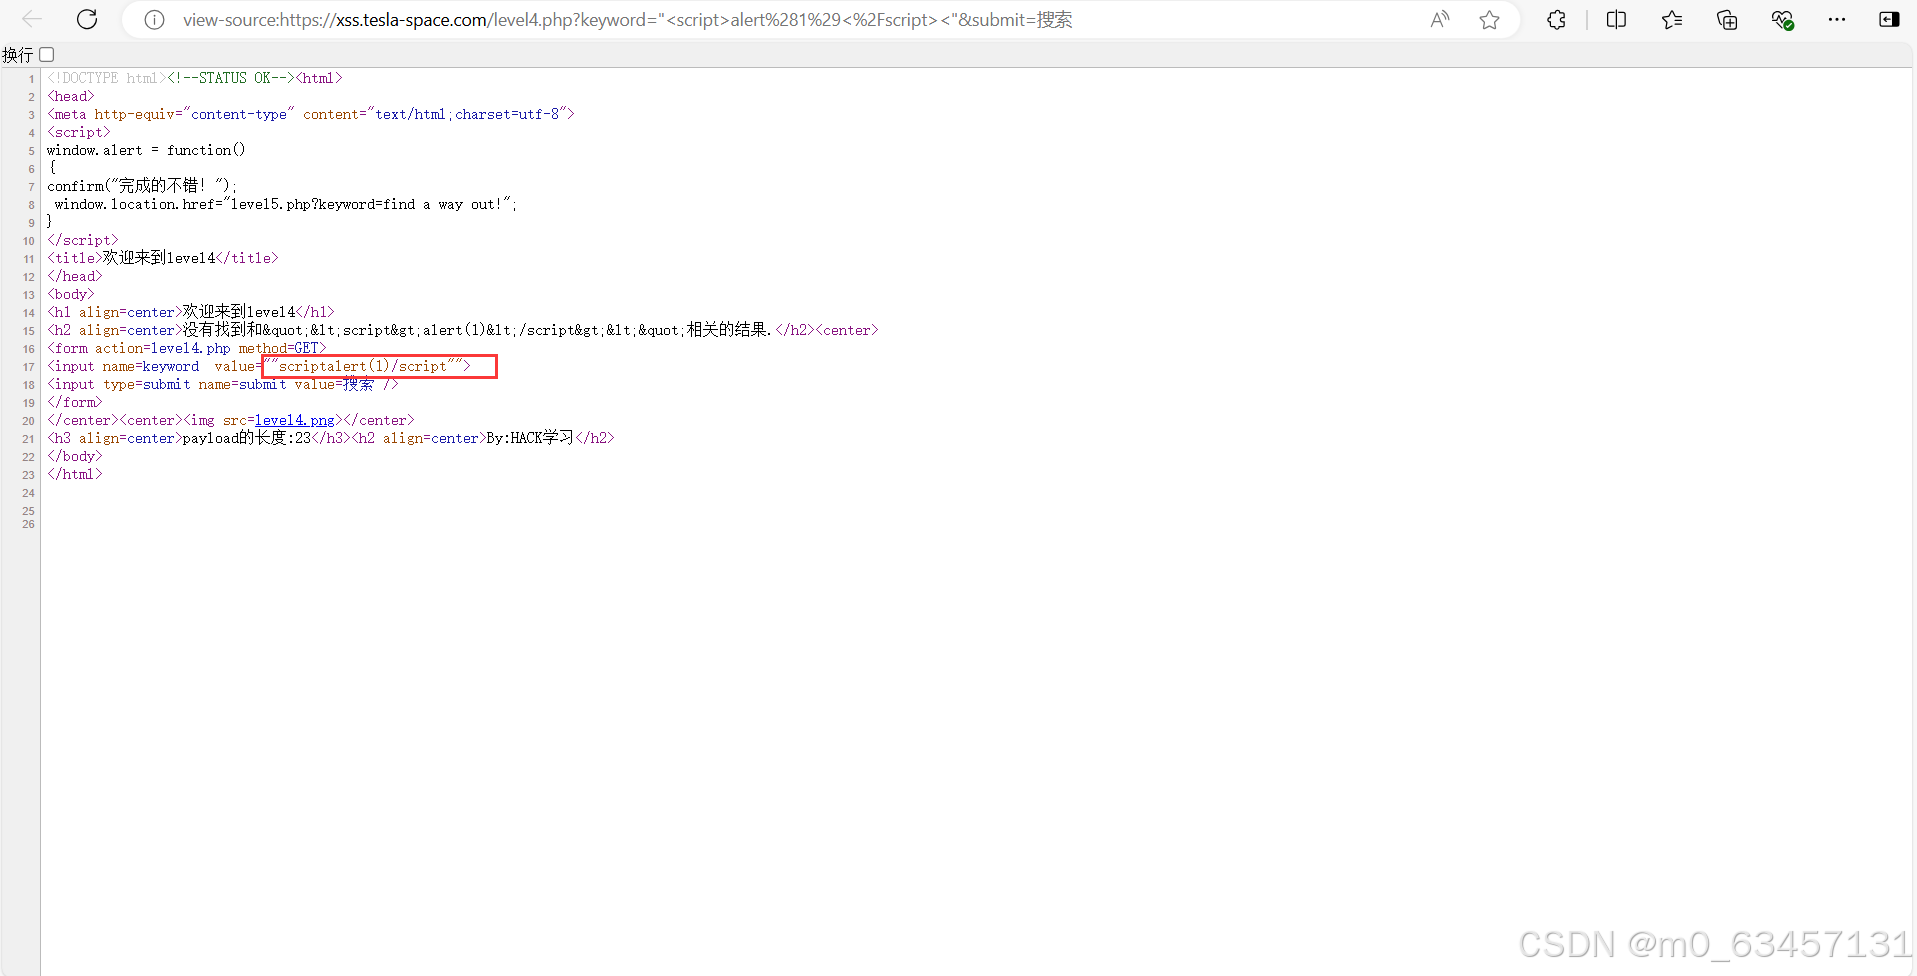Click the browser back arrow
Image resolution: width=1917 pixels, height=976 pixels.
[32, 19]
